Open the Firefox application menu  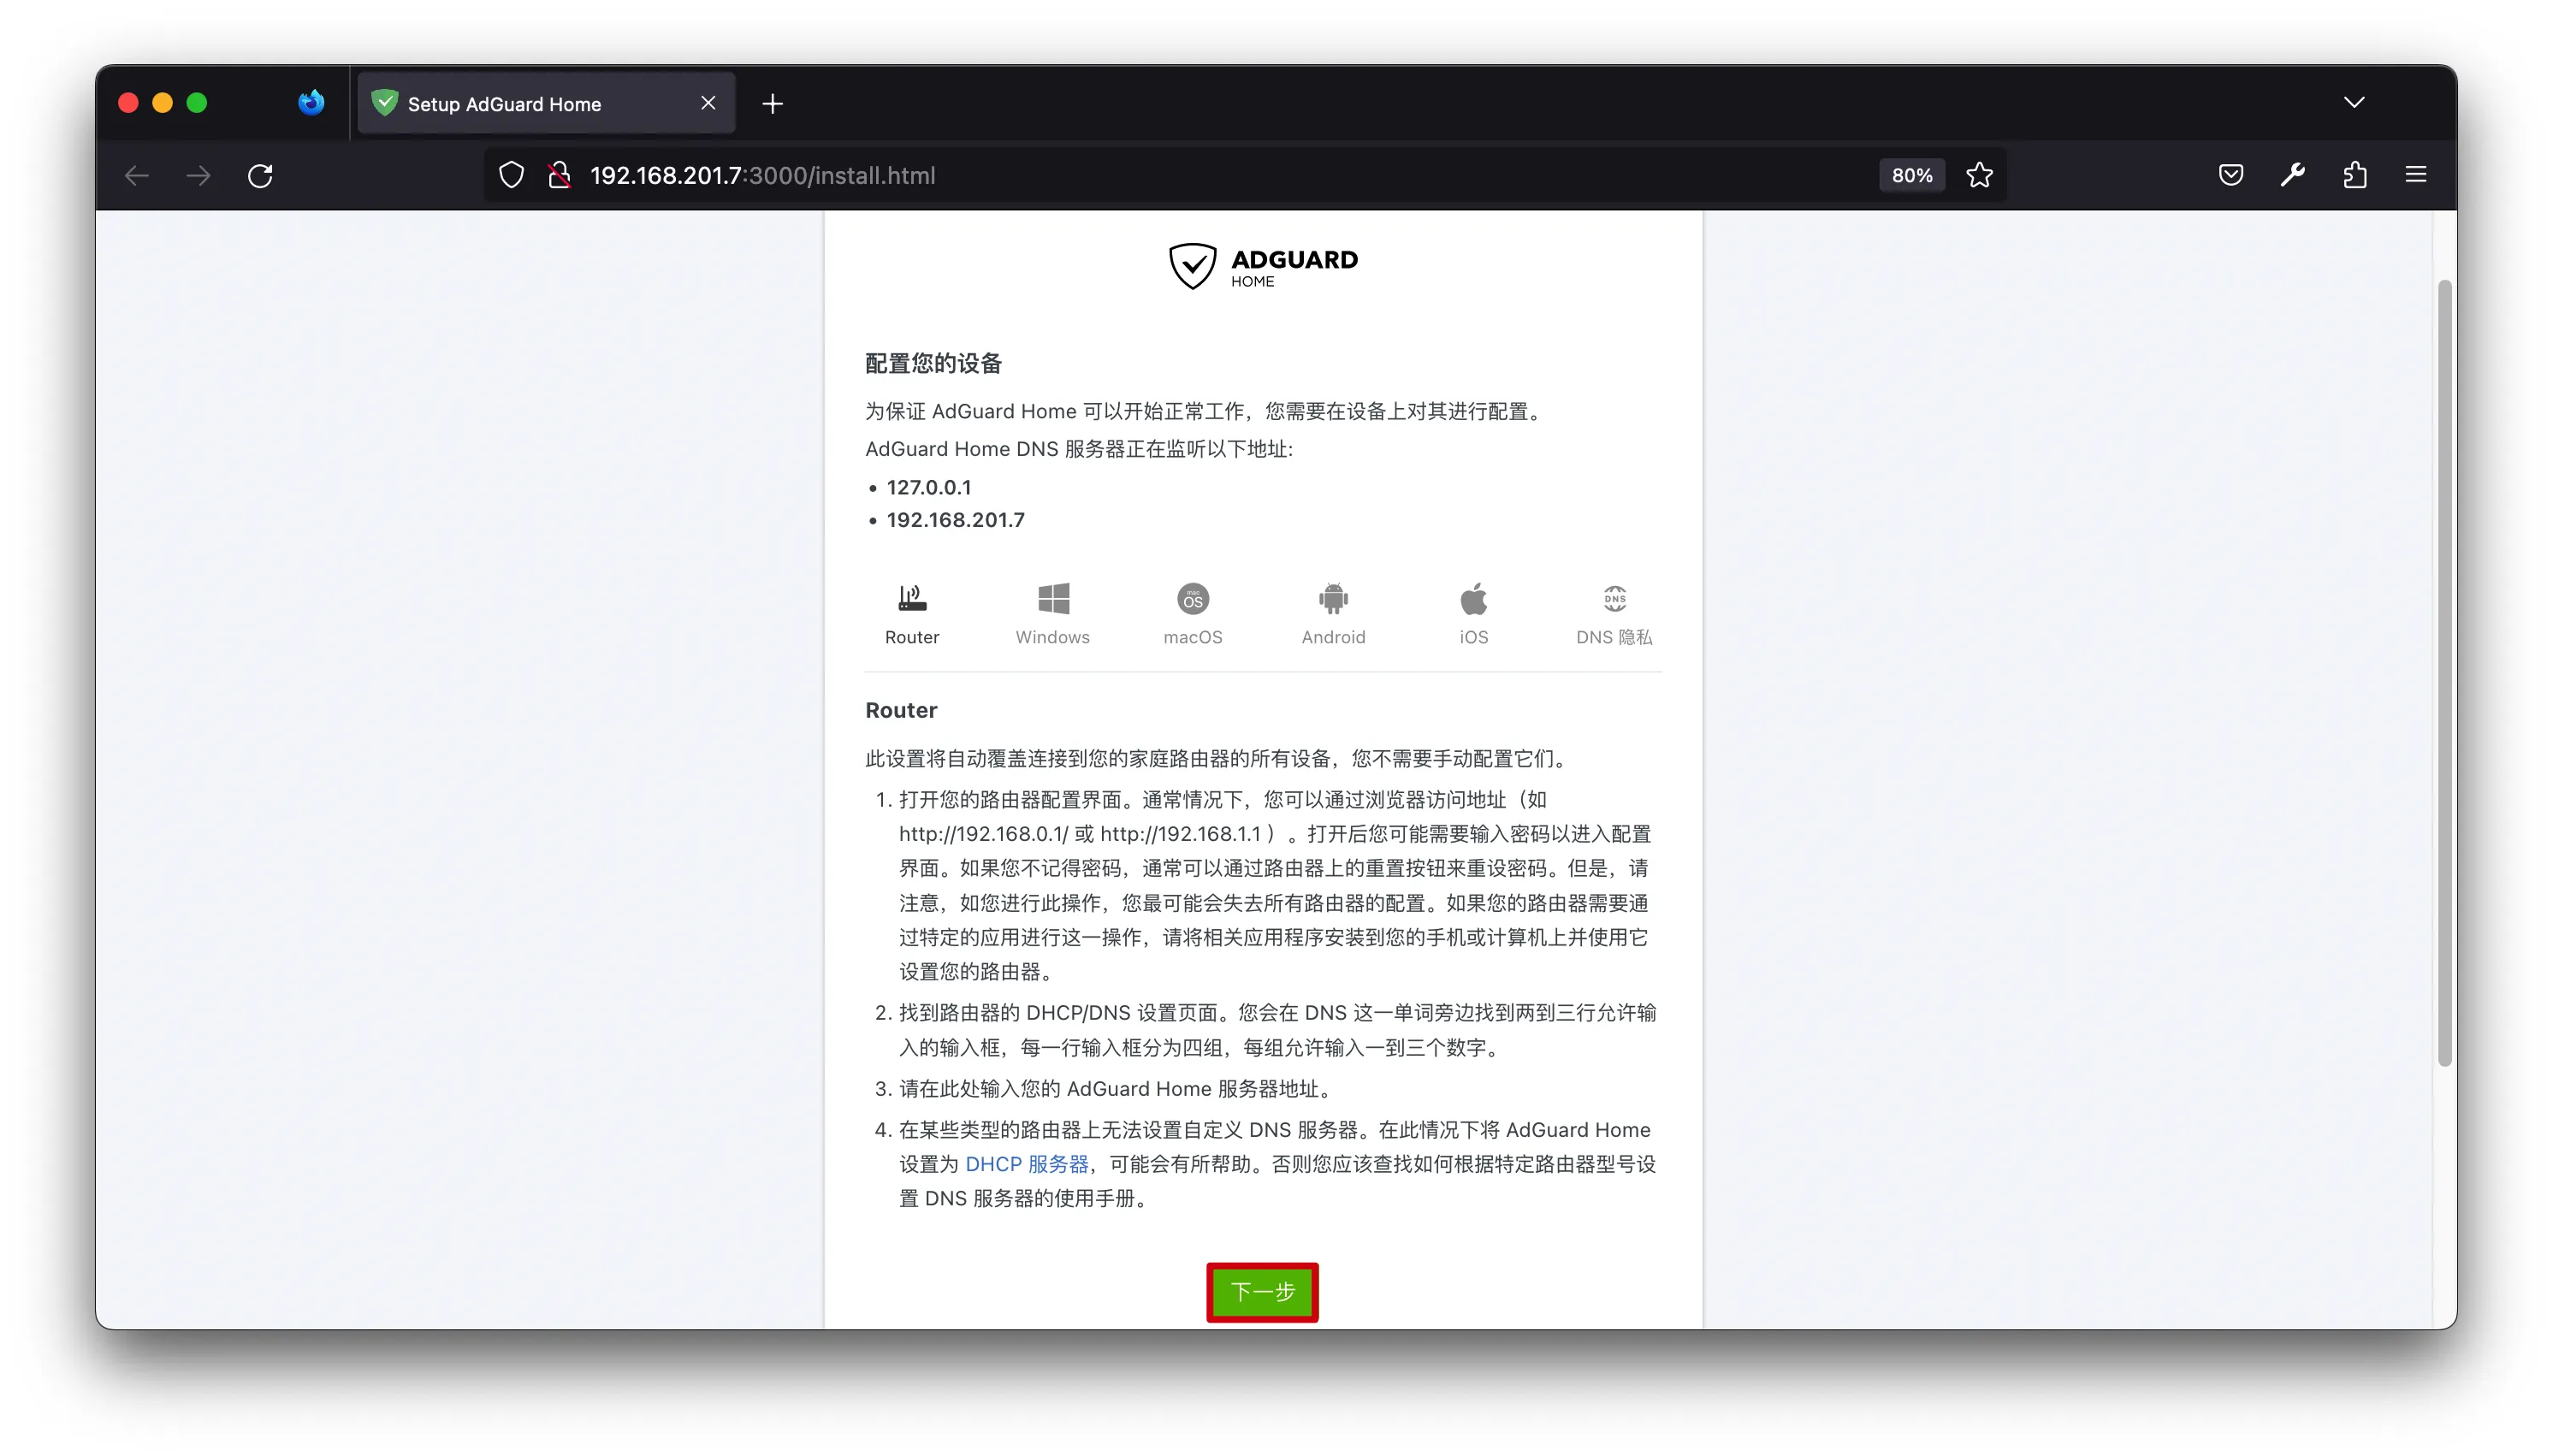(2416, 175)
